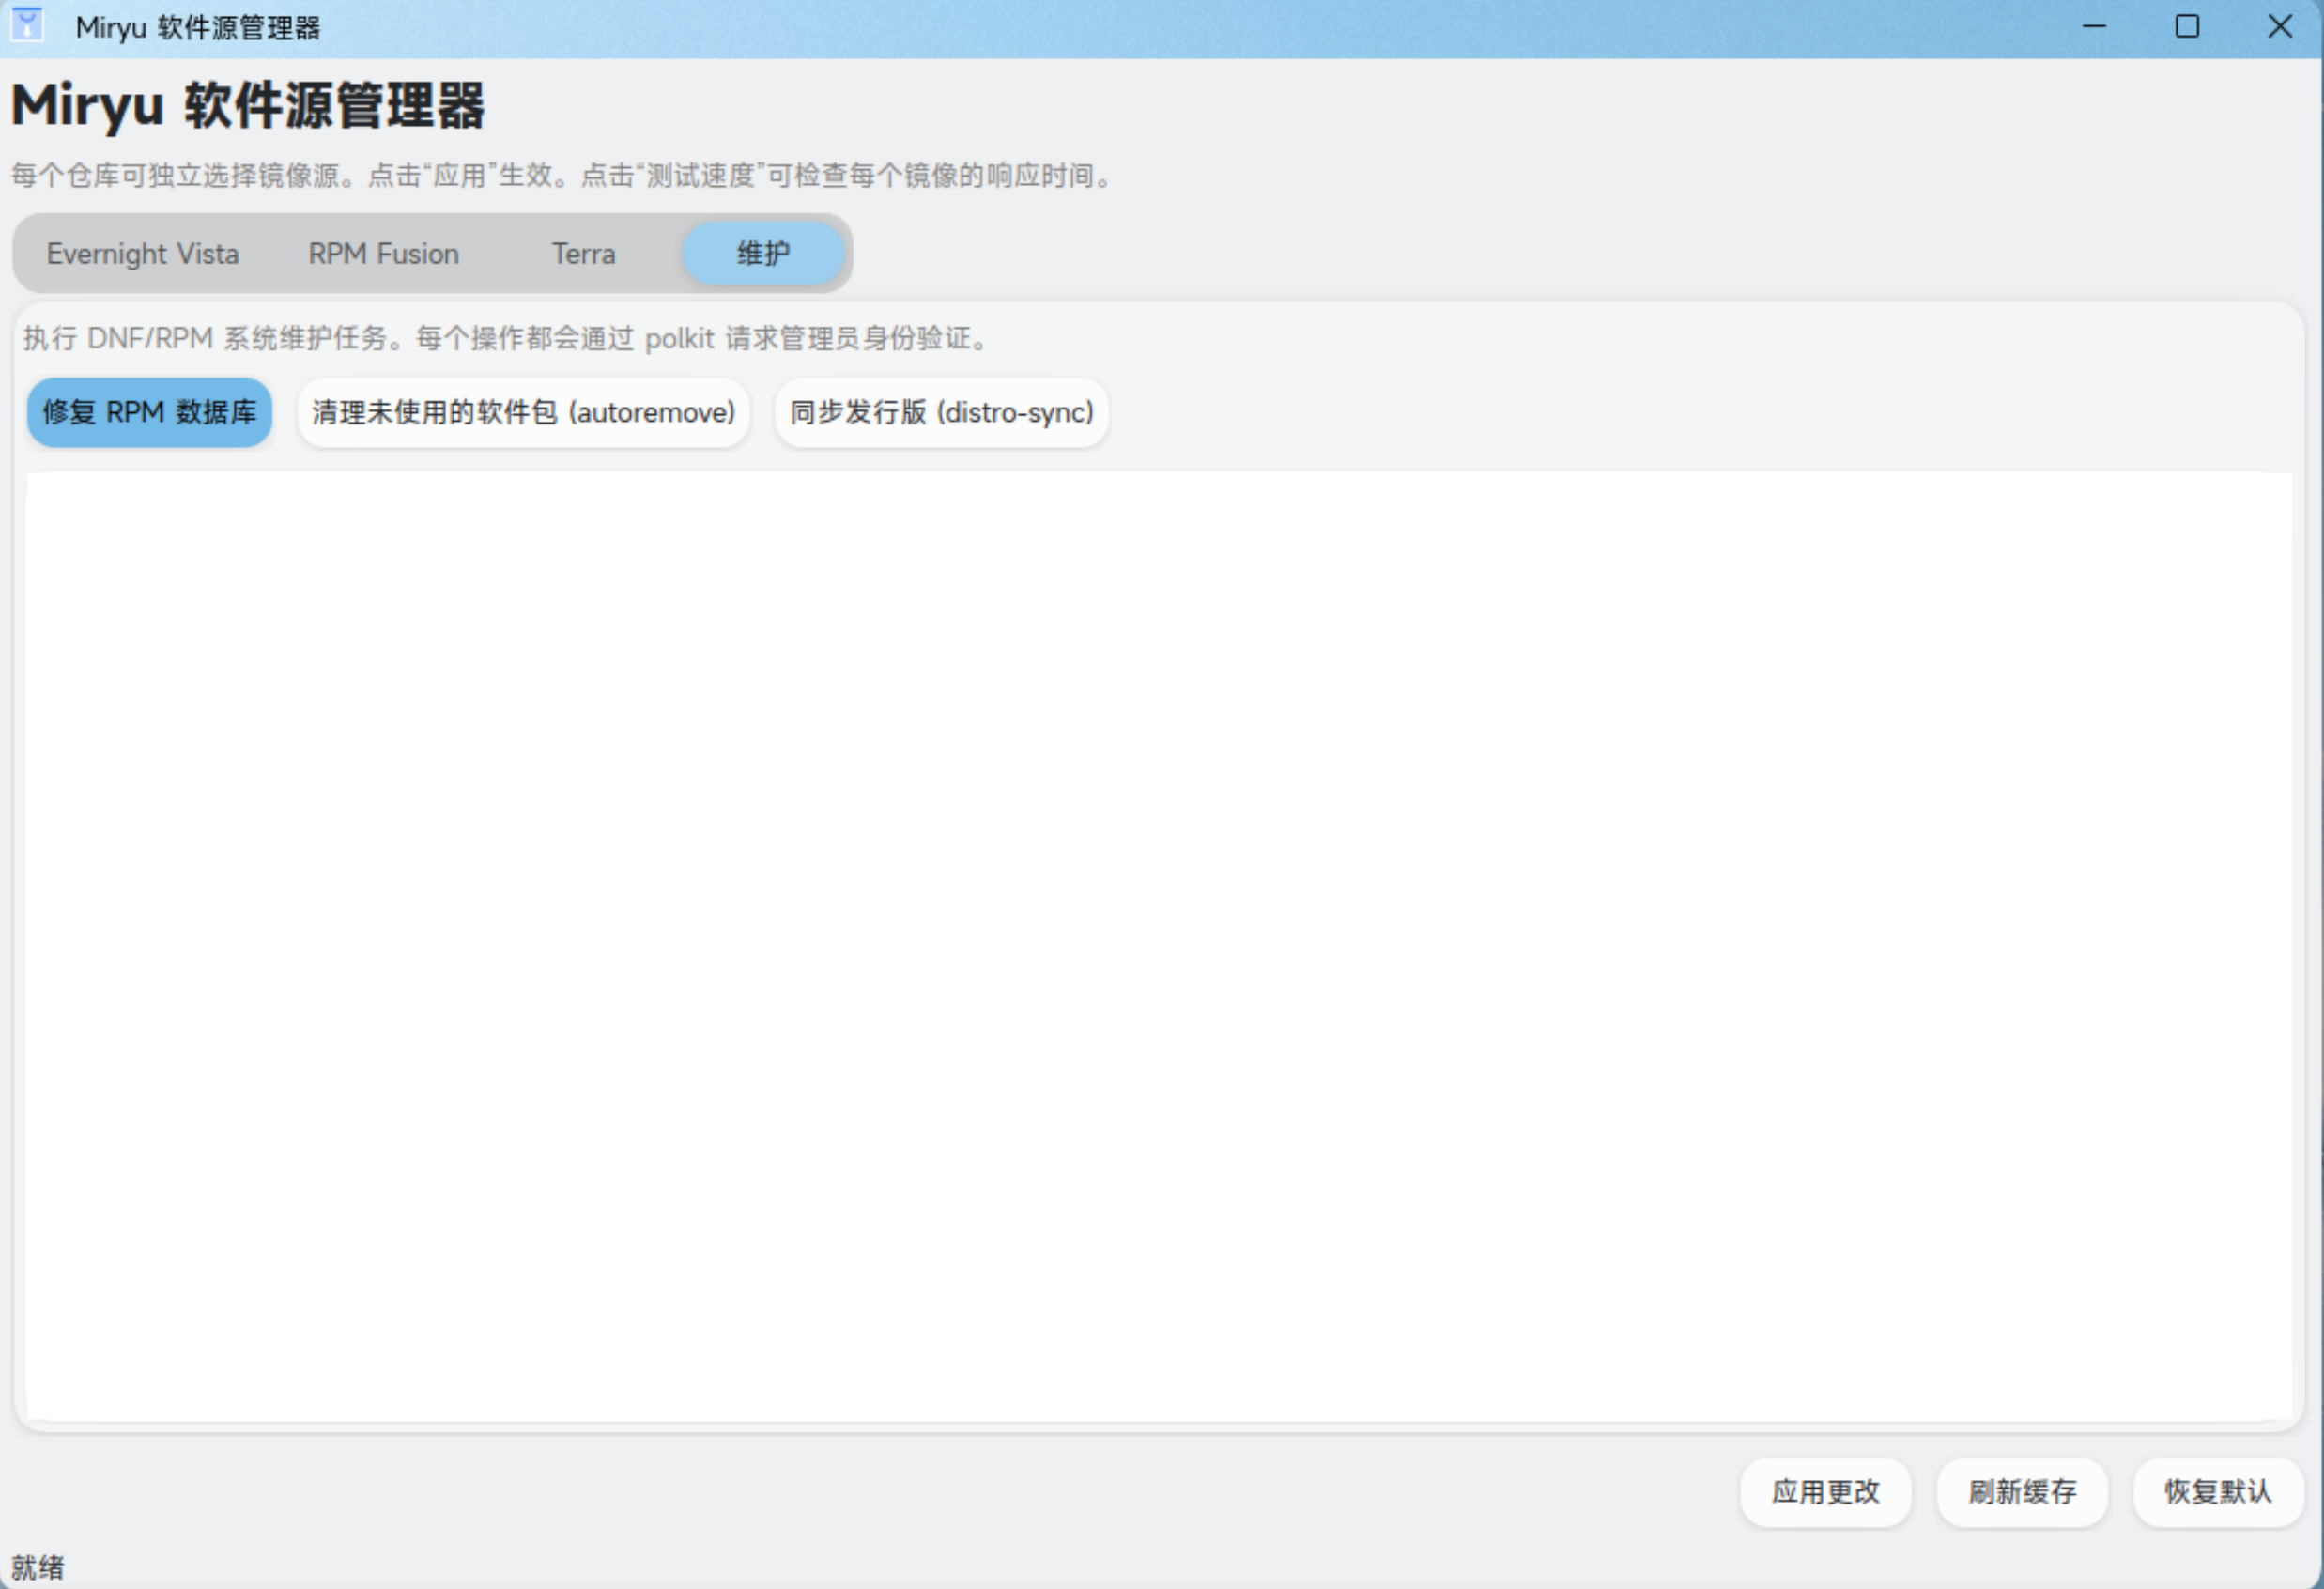Image resolution: width=2324 pixels, height=1589 pixels.
Task: Click the 就绪 status bar text
Action: click(x=38, y=1567)
